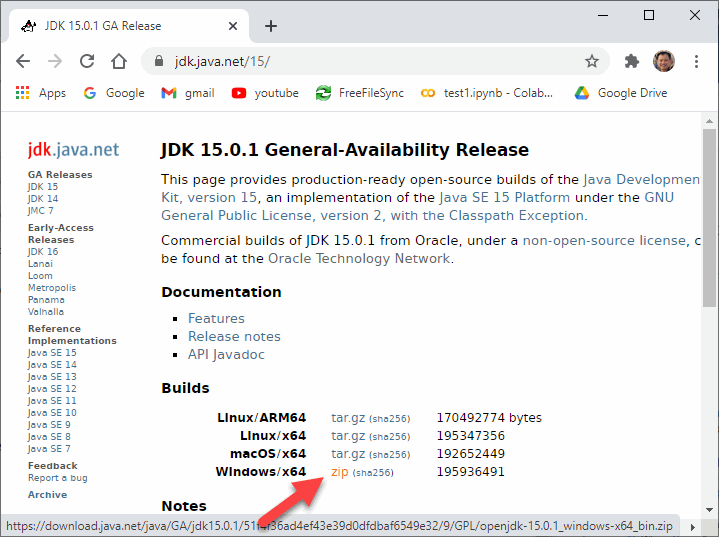
Task: Open Java SE 7 reference implementation
Action: tap(49, 448)
